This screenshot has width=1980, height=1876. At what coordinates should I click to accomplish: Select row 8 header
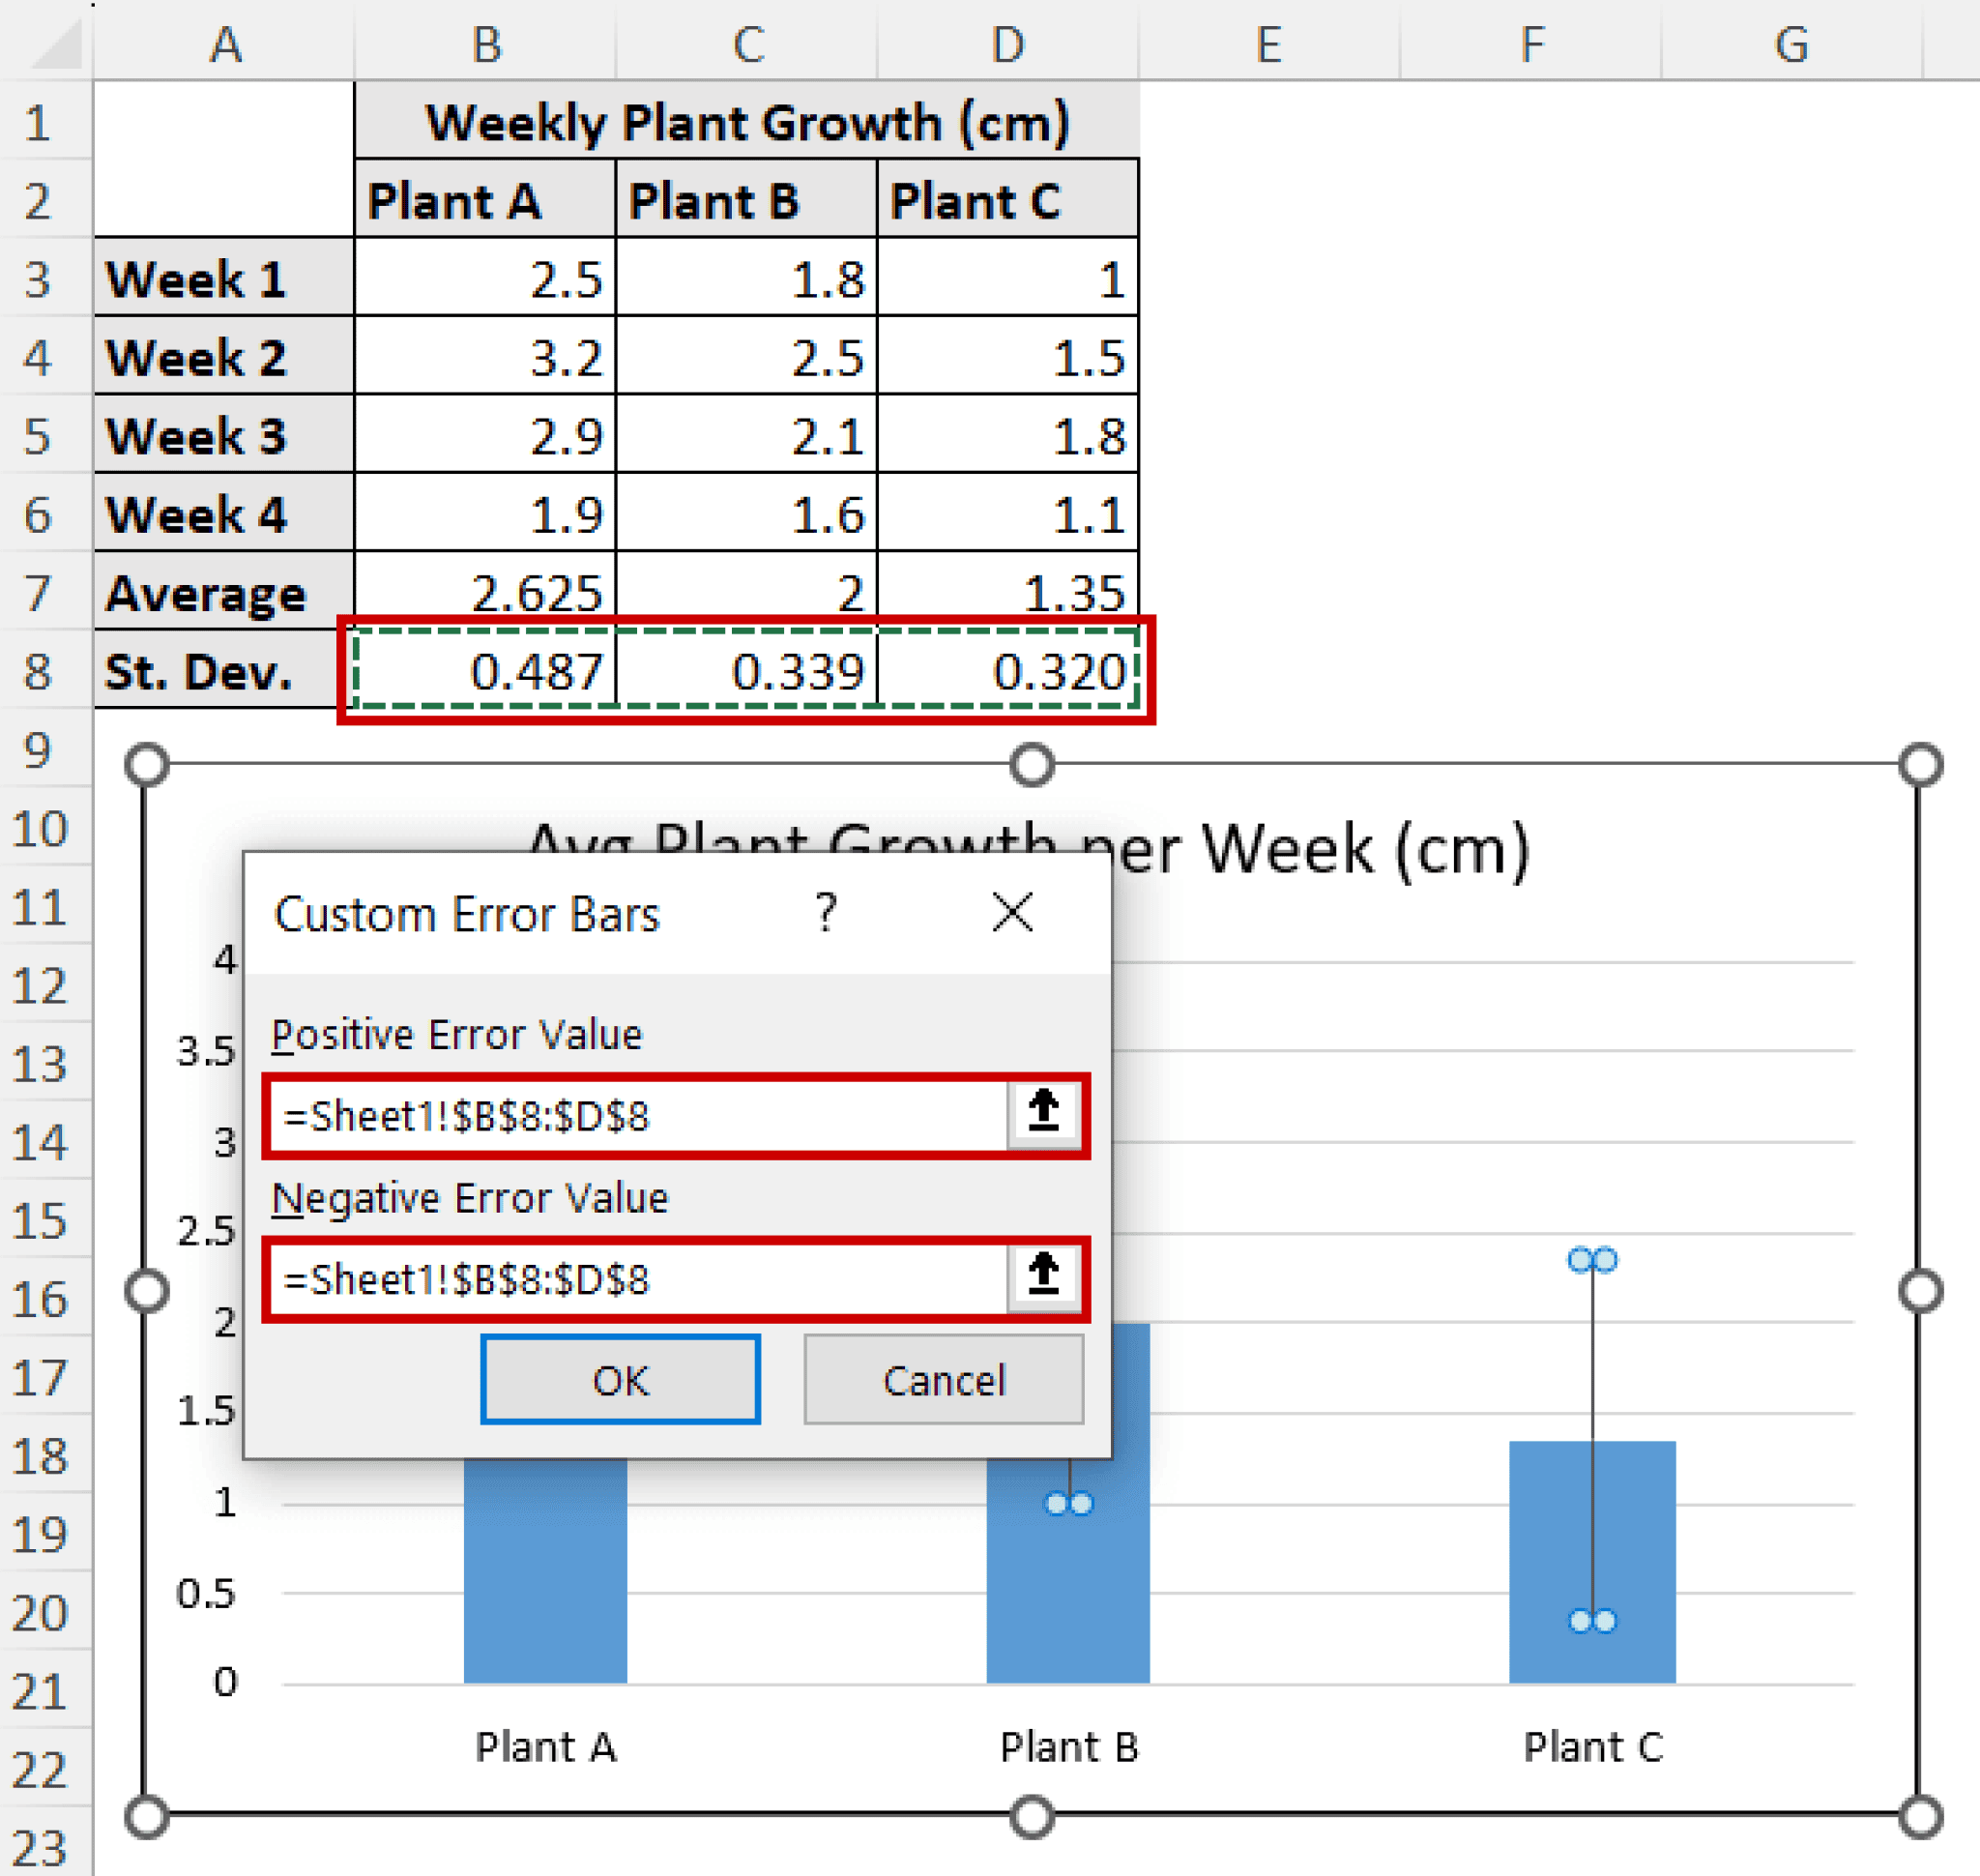[38, 671]
